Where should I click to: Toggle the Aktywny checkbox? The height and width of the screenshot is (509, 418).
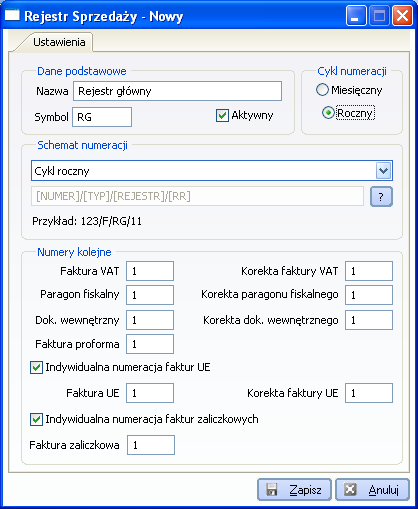pyautogui.click(x=222, y=115)
